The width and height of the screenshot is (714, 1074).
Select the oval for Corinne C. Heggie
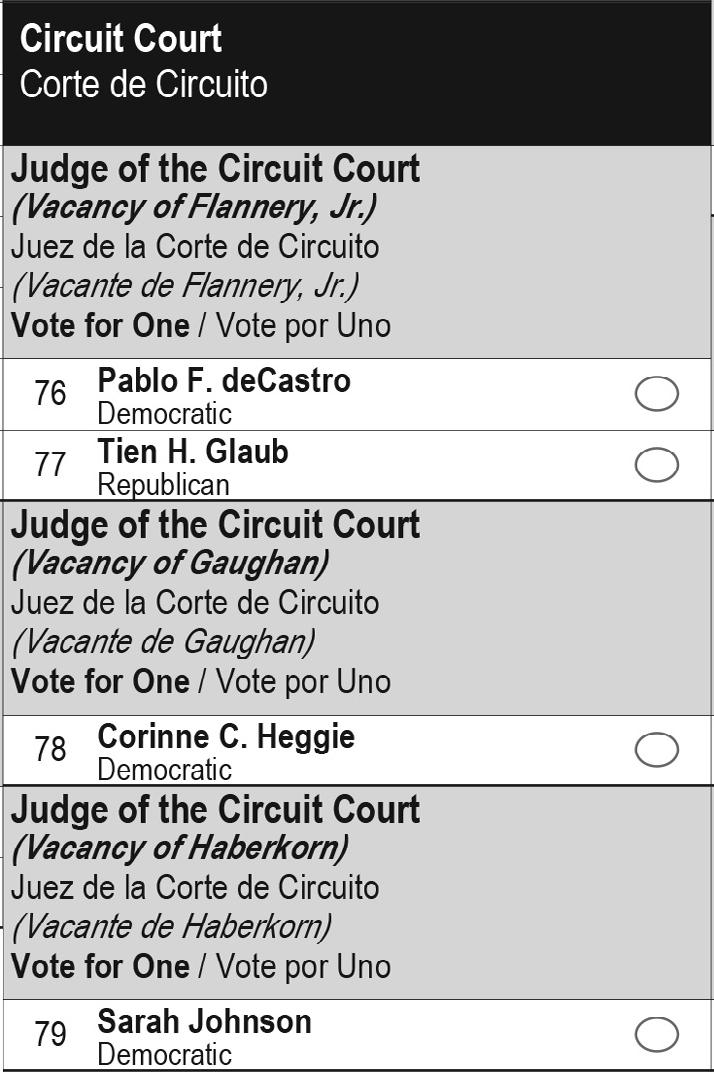[x=656, y=750]
